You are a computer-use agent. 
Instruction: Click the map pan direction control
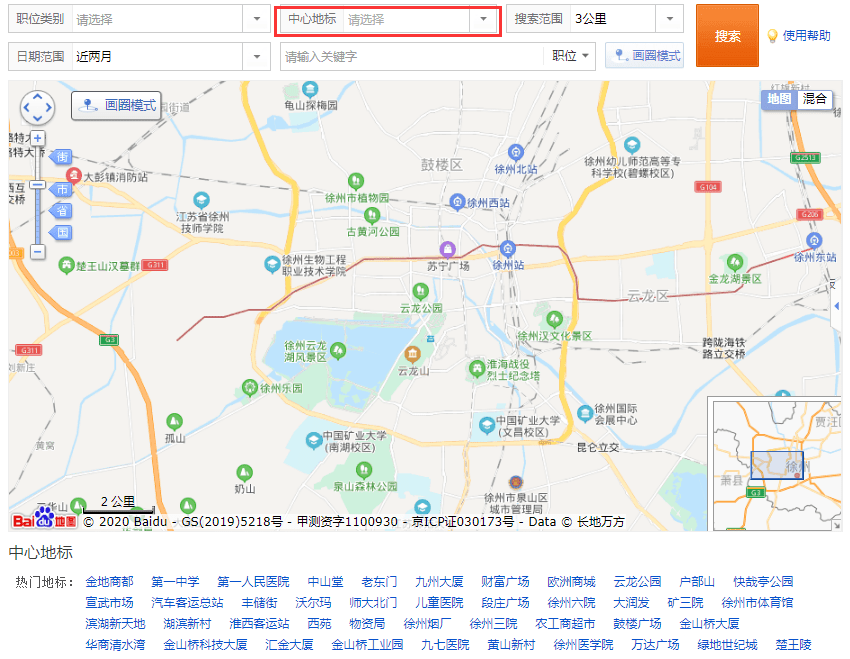[38, 106]
